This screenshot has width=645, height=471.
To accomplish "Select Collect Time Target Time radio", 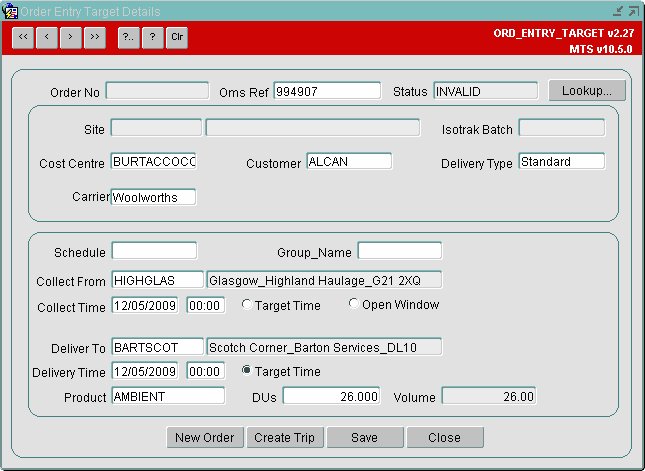I will coord(246,304).
